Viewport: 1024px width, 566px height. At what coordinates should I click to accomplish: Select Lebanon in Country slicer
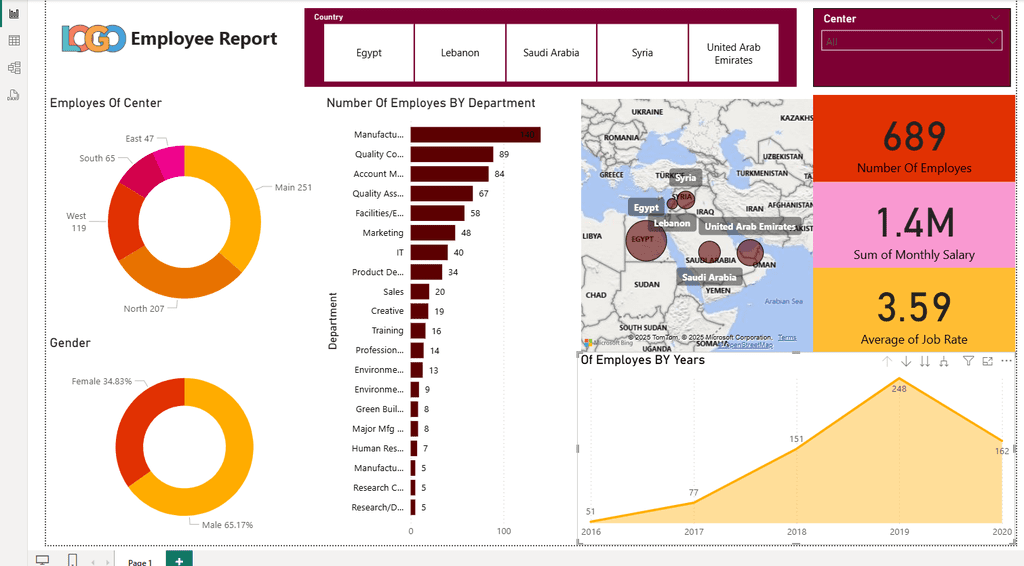[460, 53]
